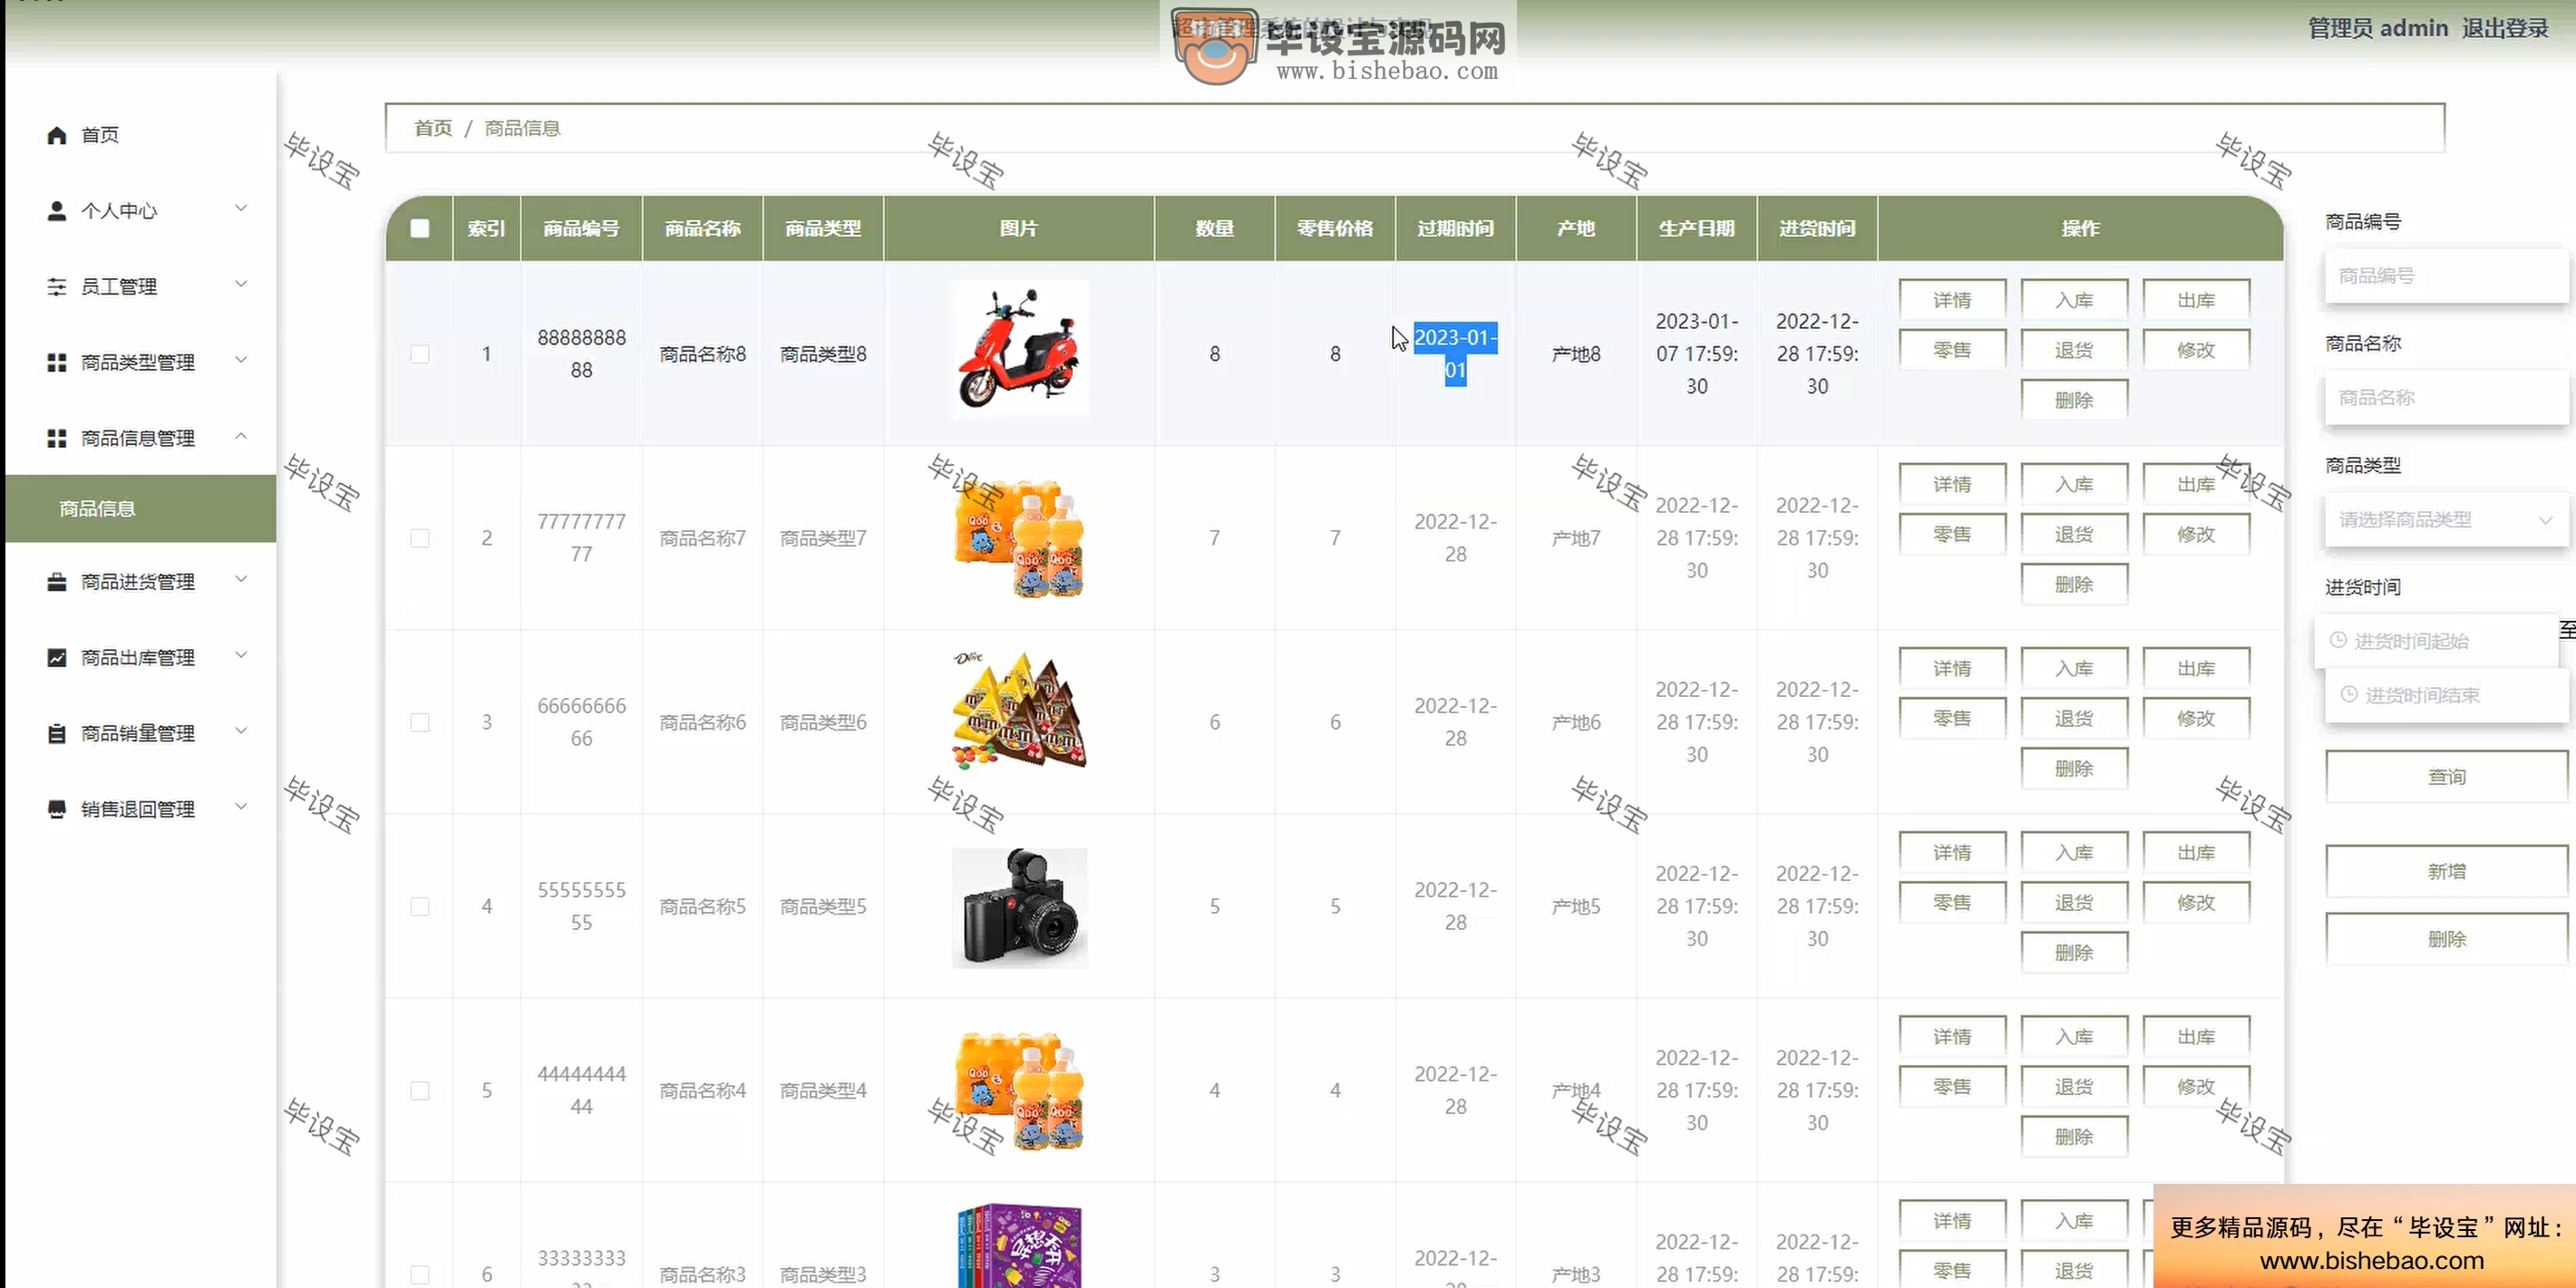
Task: Toggle the select-all checkbox in table header
Action: [420, 228]
